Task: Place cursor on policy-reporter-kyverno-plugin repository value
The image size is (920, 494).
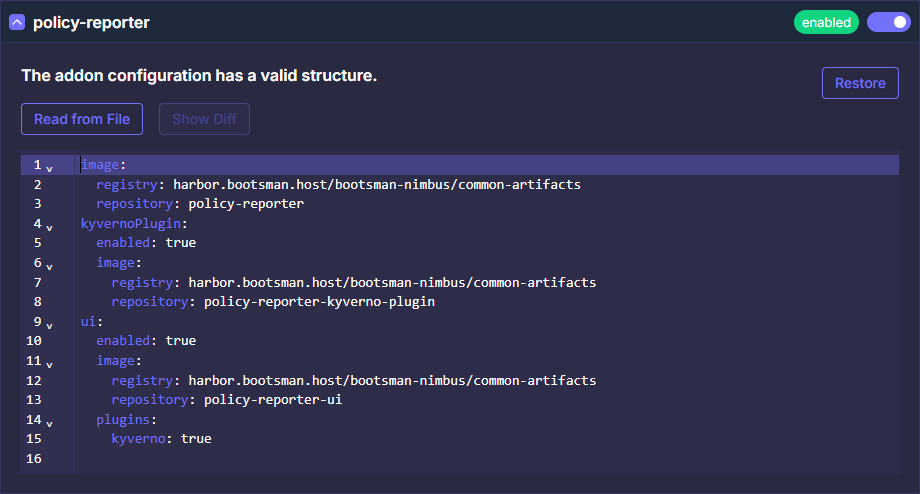Action: tap(319, 302)
